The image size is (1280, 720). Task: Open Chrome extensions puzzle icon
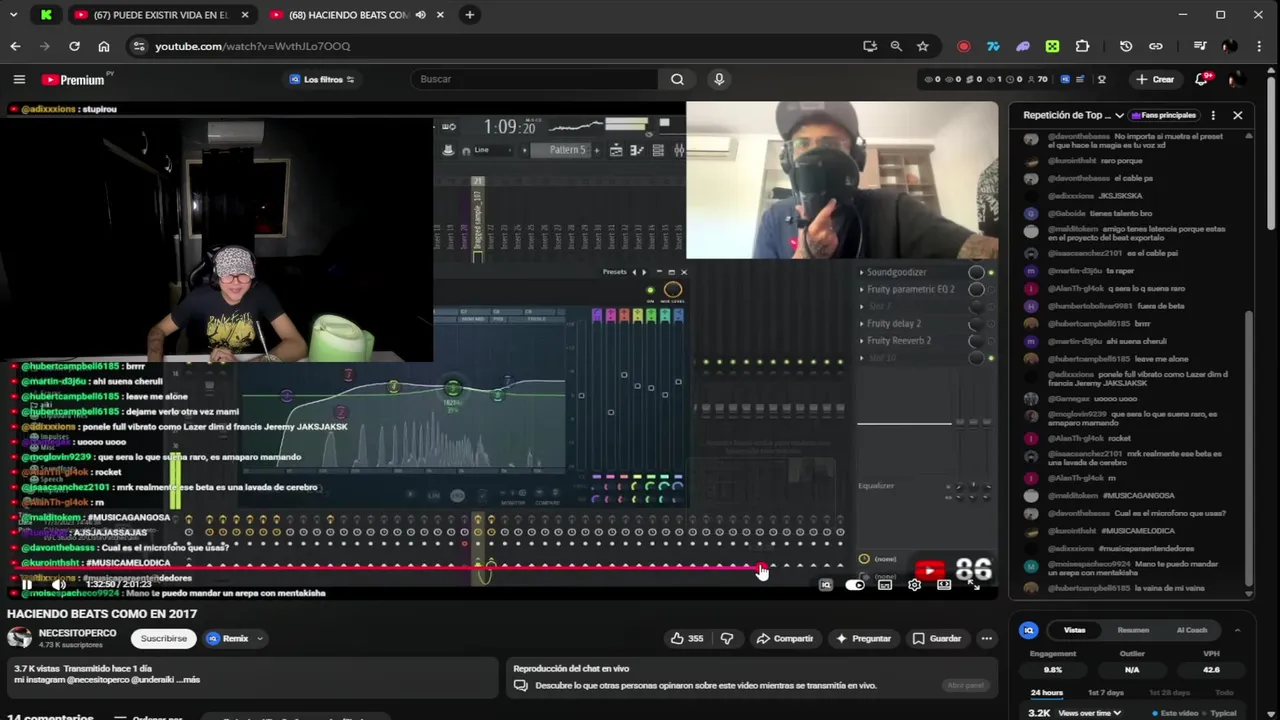1082,46
